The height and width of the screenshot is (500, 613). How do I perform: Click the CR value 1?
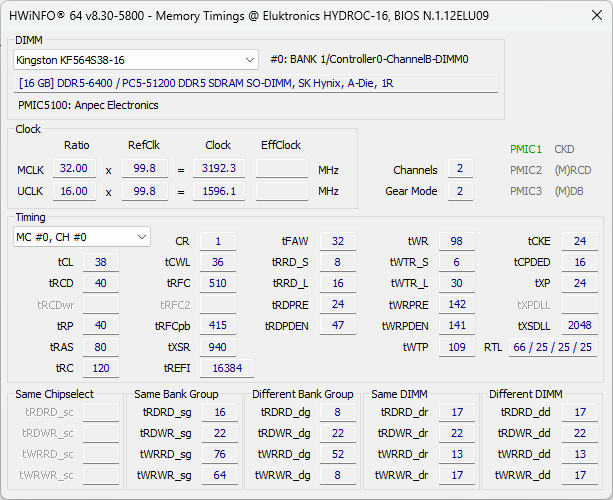[x=218, y=241]
